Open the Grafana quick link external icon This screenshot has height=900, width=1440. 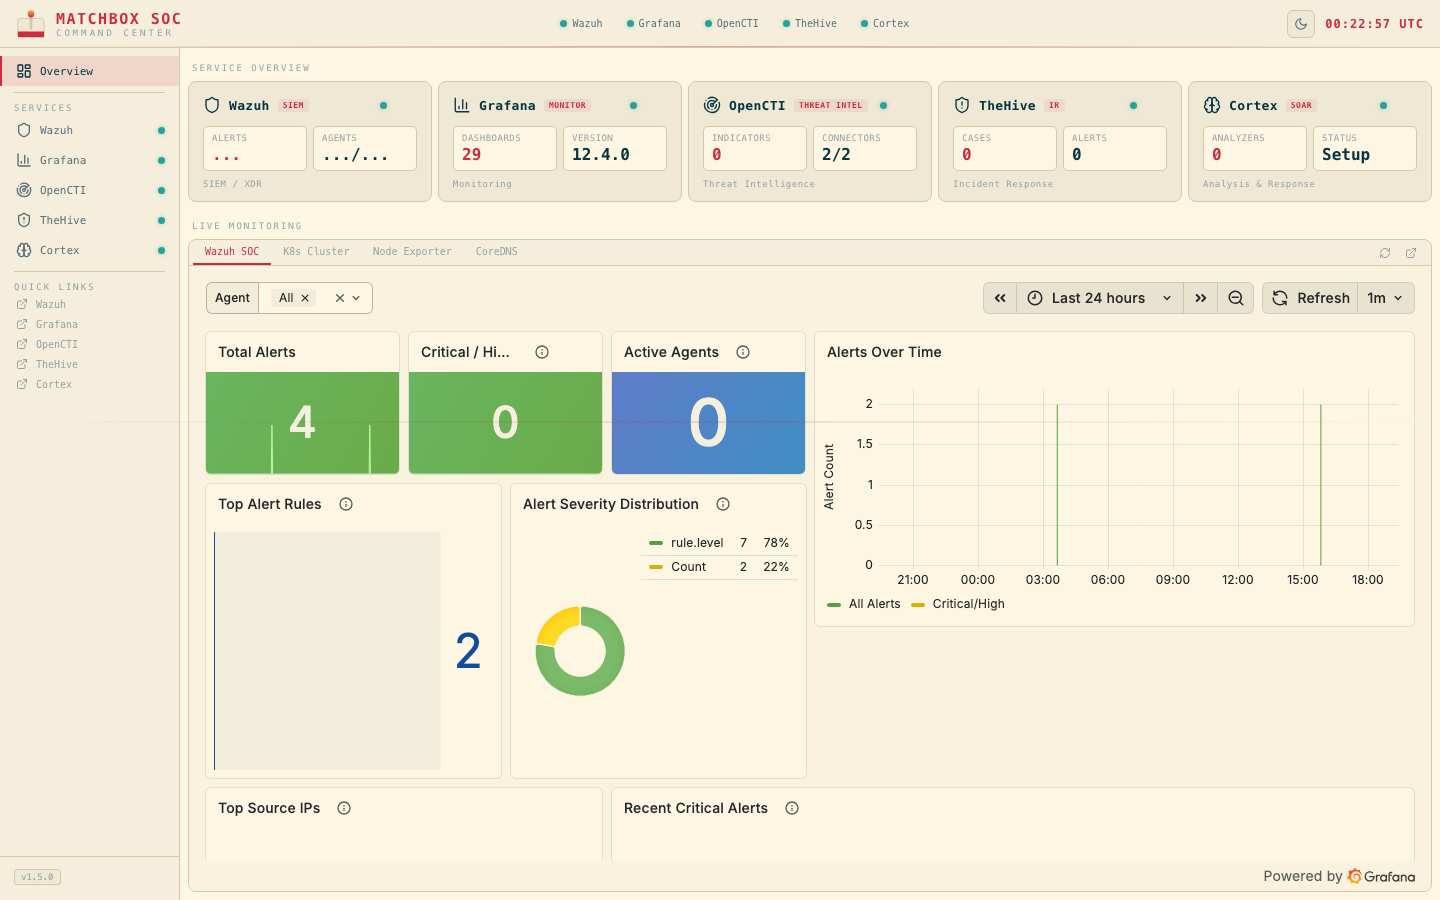pyautogui.click(x=22, y=324)
